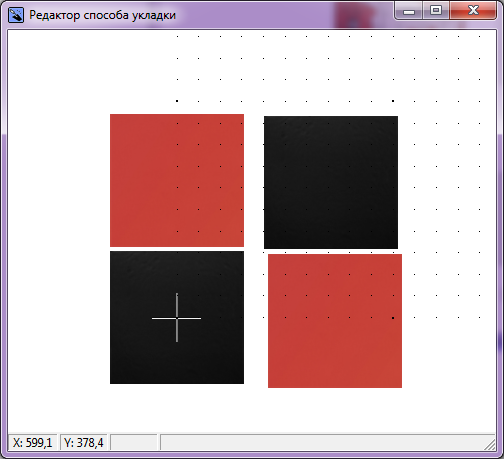Image resolution: width=504 pixels, height=459 pixels.
Task: Select the lower-left black tile near its top edge
Action: 177,258
